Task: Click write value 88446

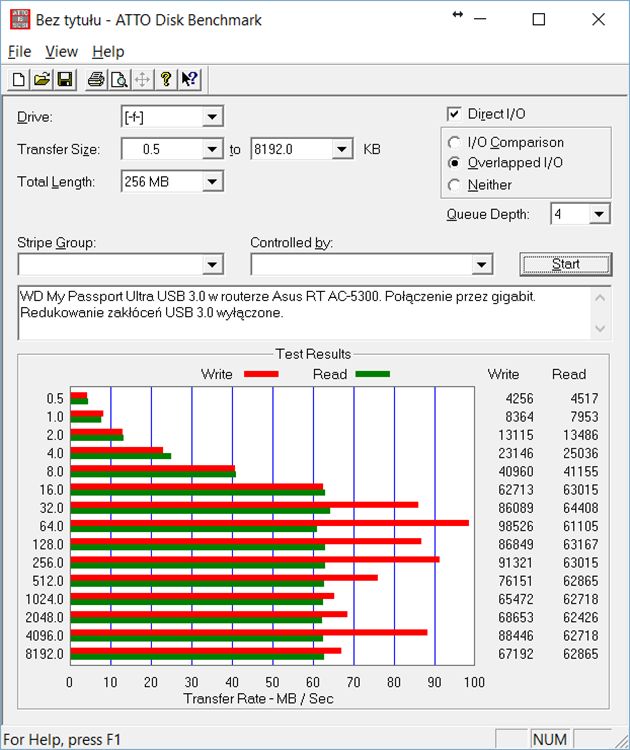Action: (x=515, y=636)
